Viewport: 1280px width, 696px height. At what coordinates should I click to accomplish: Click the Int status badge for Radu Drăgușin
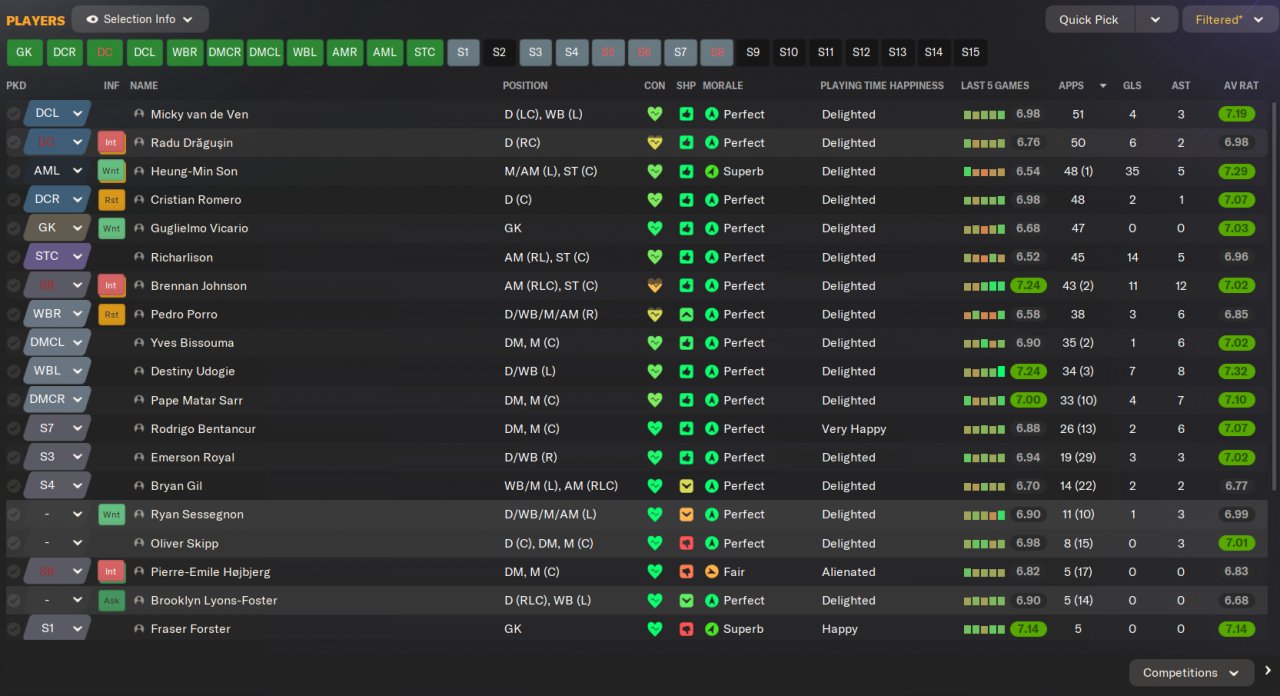(111, 143)
